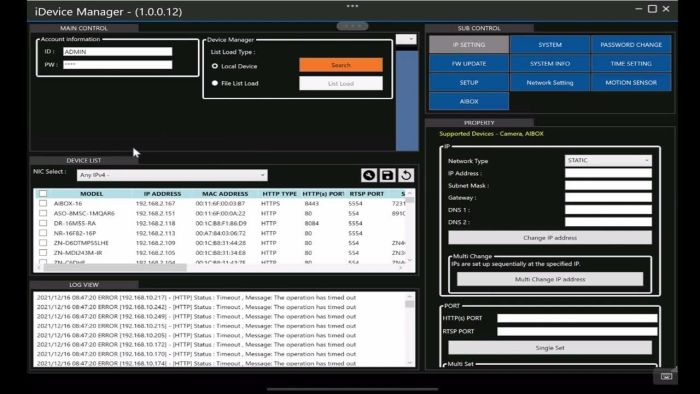Click the device list scroll-down arrow
Screen dimensions: 700x394
tap(410, 260)
